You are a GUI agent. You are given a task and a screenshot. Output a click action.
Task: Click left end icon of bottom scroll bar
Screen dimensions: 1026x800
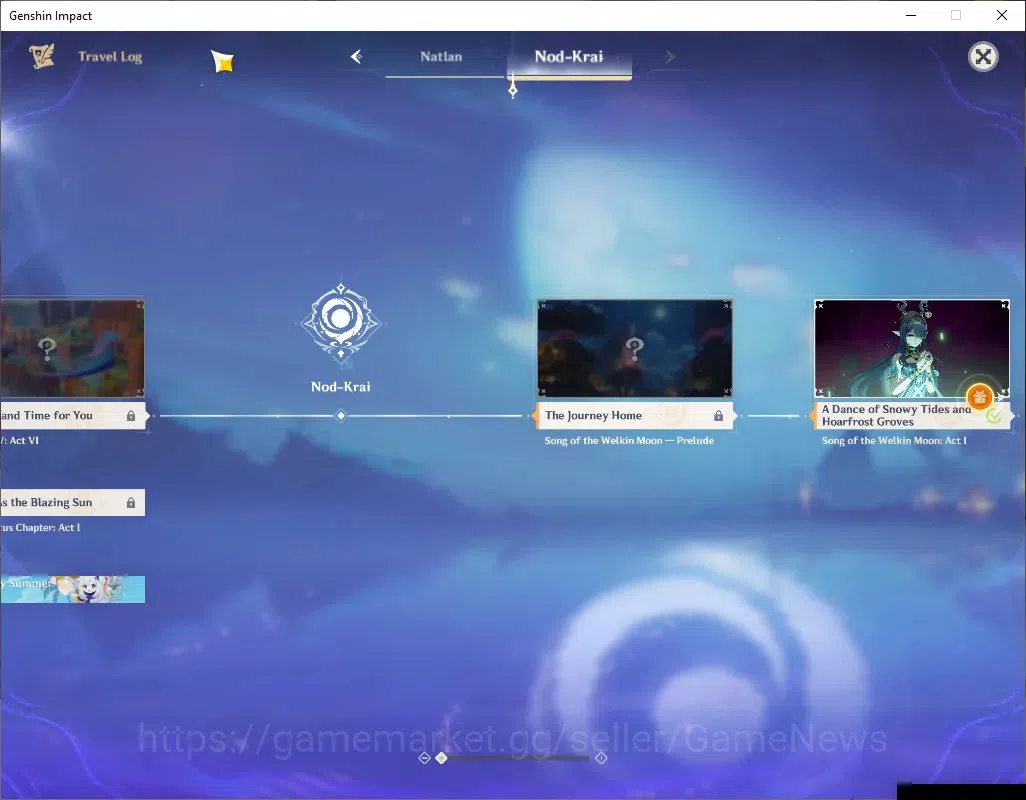click(424, 758)
